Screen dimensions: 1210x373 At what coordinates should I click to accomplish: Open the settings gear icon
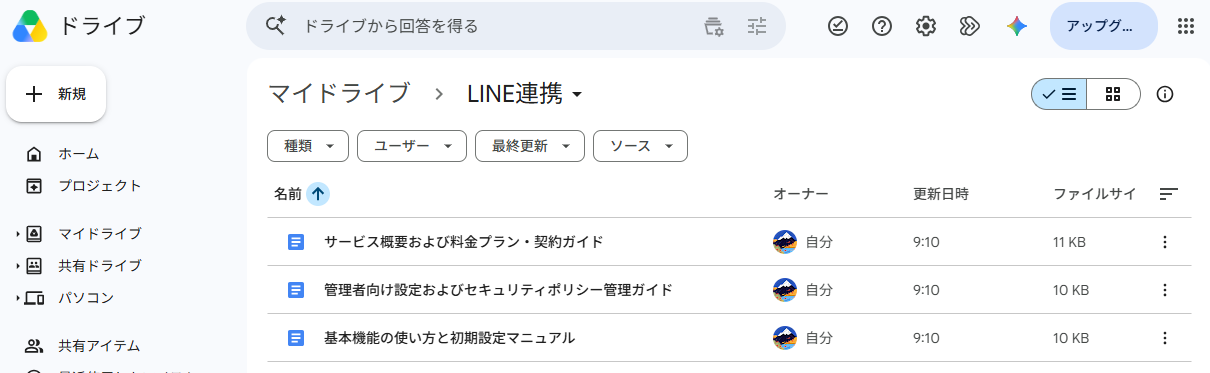coord(926,27)
